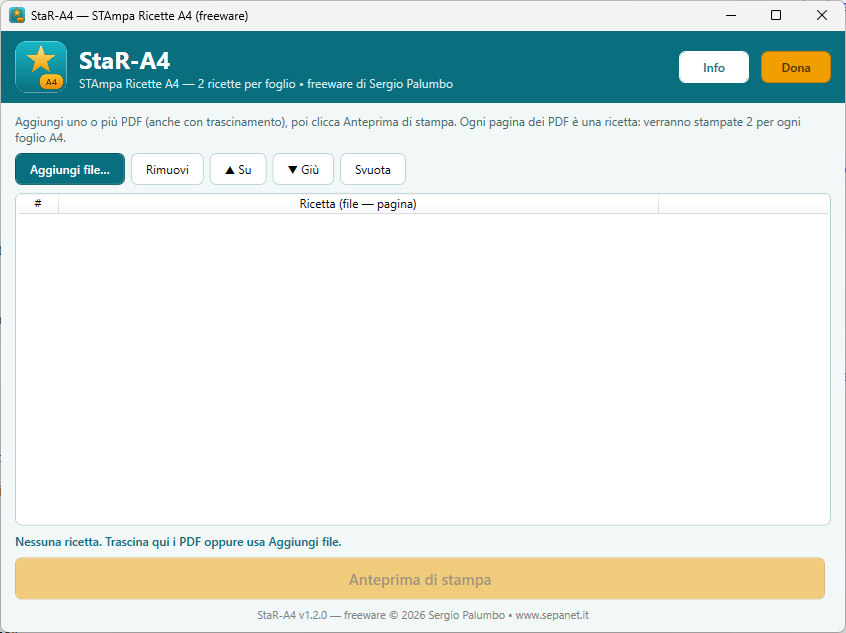Click the Rimuovi button
This screenshot has width=846, height=633.
(167, 169)
